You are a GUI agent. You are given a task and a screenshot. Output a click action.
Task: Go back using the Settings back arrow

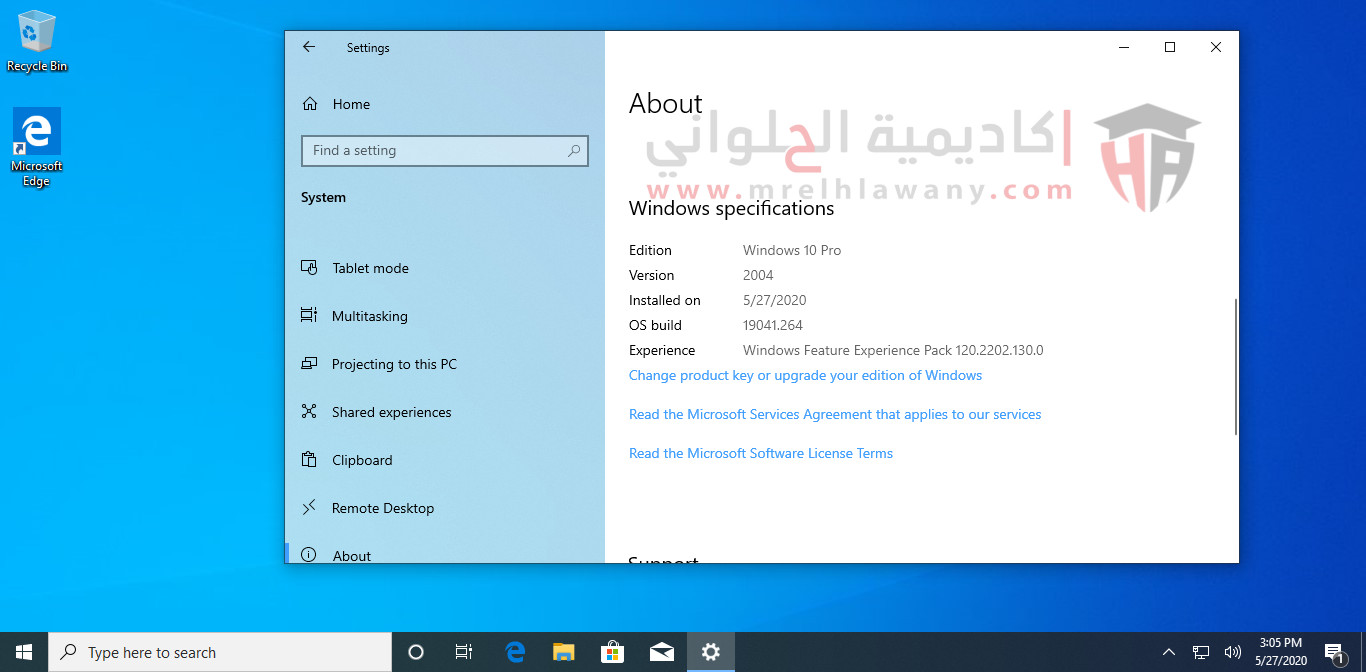click(309, 47)
